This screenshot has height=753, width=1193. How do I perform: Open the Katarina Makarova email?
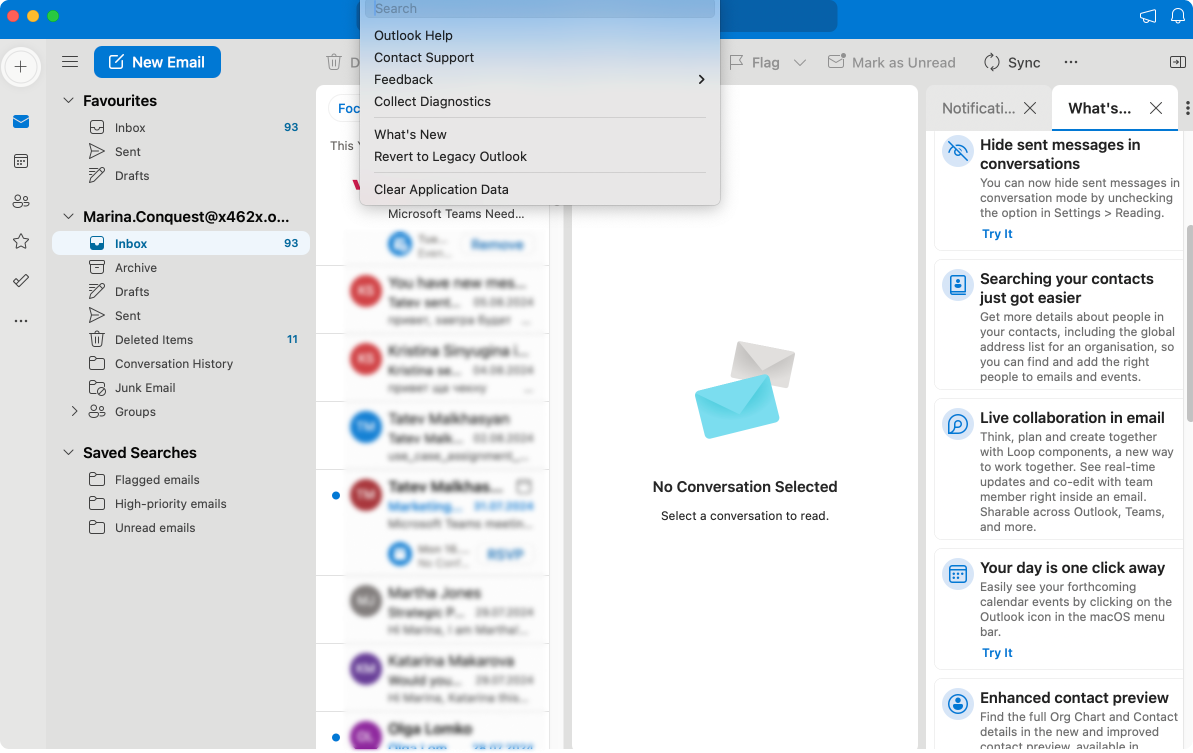click(432, 678)
